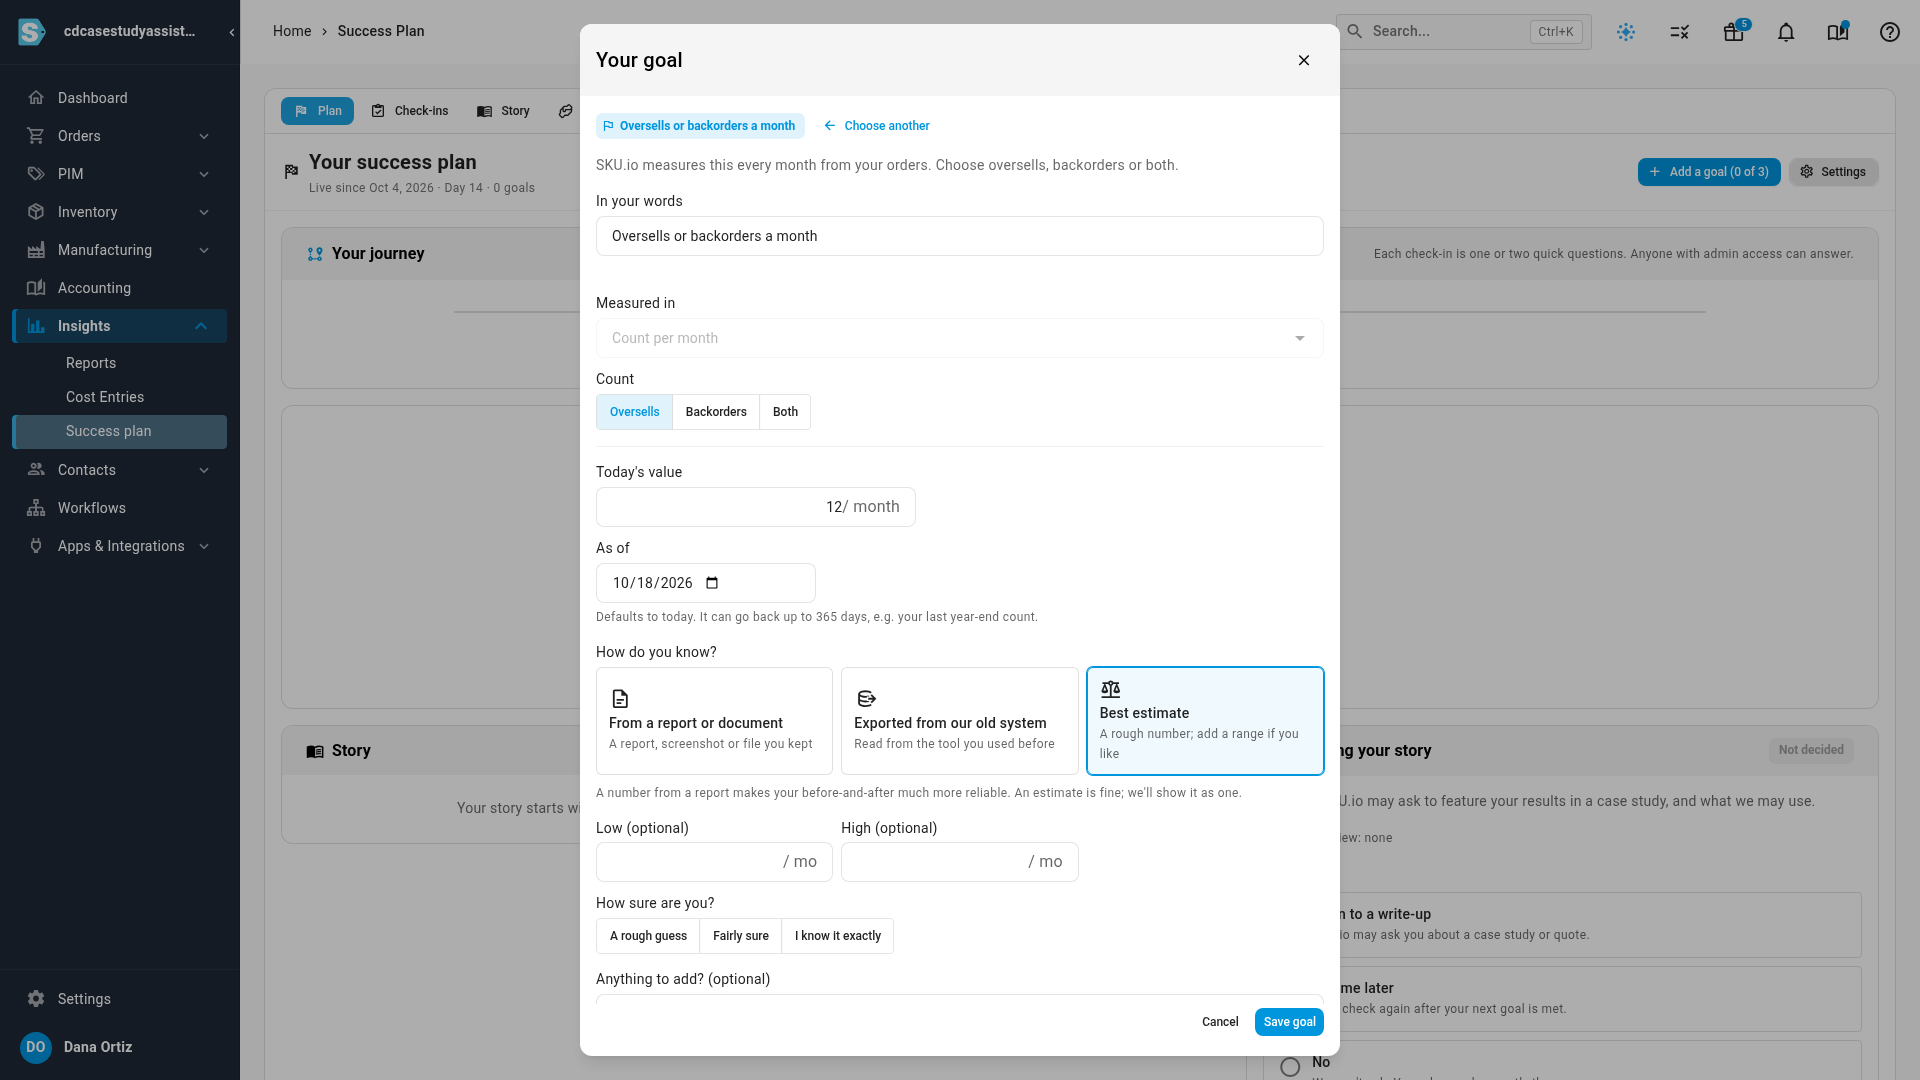This screenshot has height=1080, width=1920.
Task: Click Choose another link
Action: click(877, 126)
